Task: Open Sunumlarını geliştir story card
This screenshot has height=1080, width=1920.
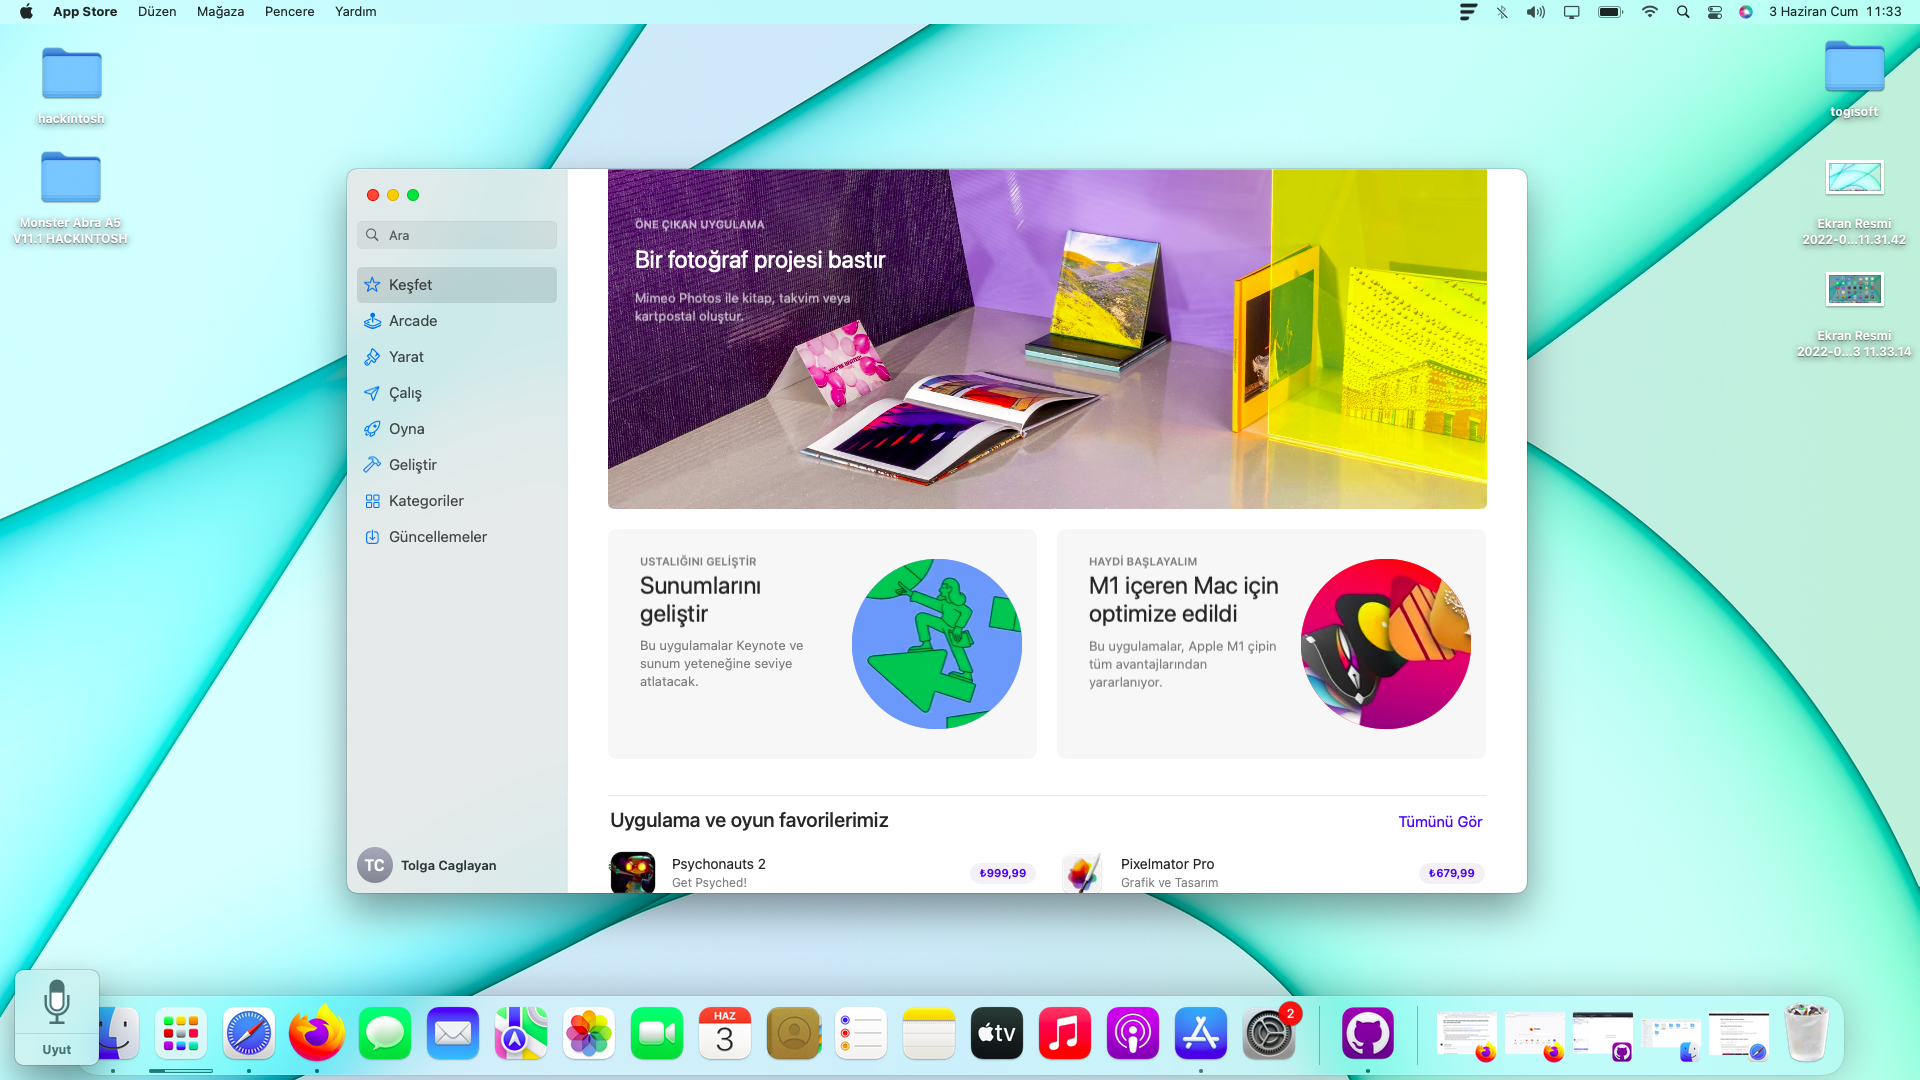Action: [x=822, y=644]
